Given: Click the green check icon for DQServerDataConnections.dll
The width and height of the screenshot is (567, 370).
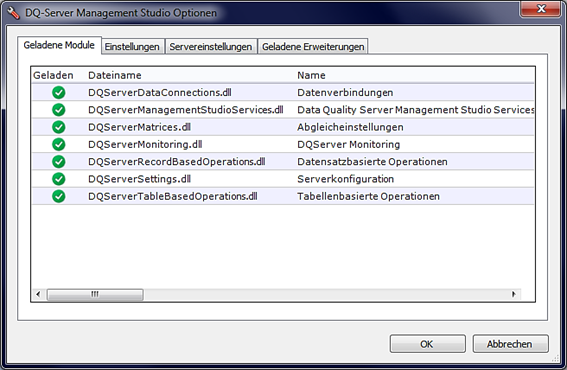Looking at the screenshot, I should click(59, 93).
